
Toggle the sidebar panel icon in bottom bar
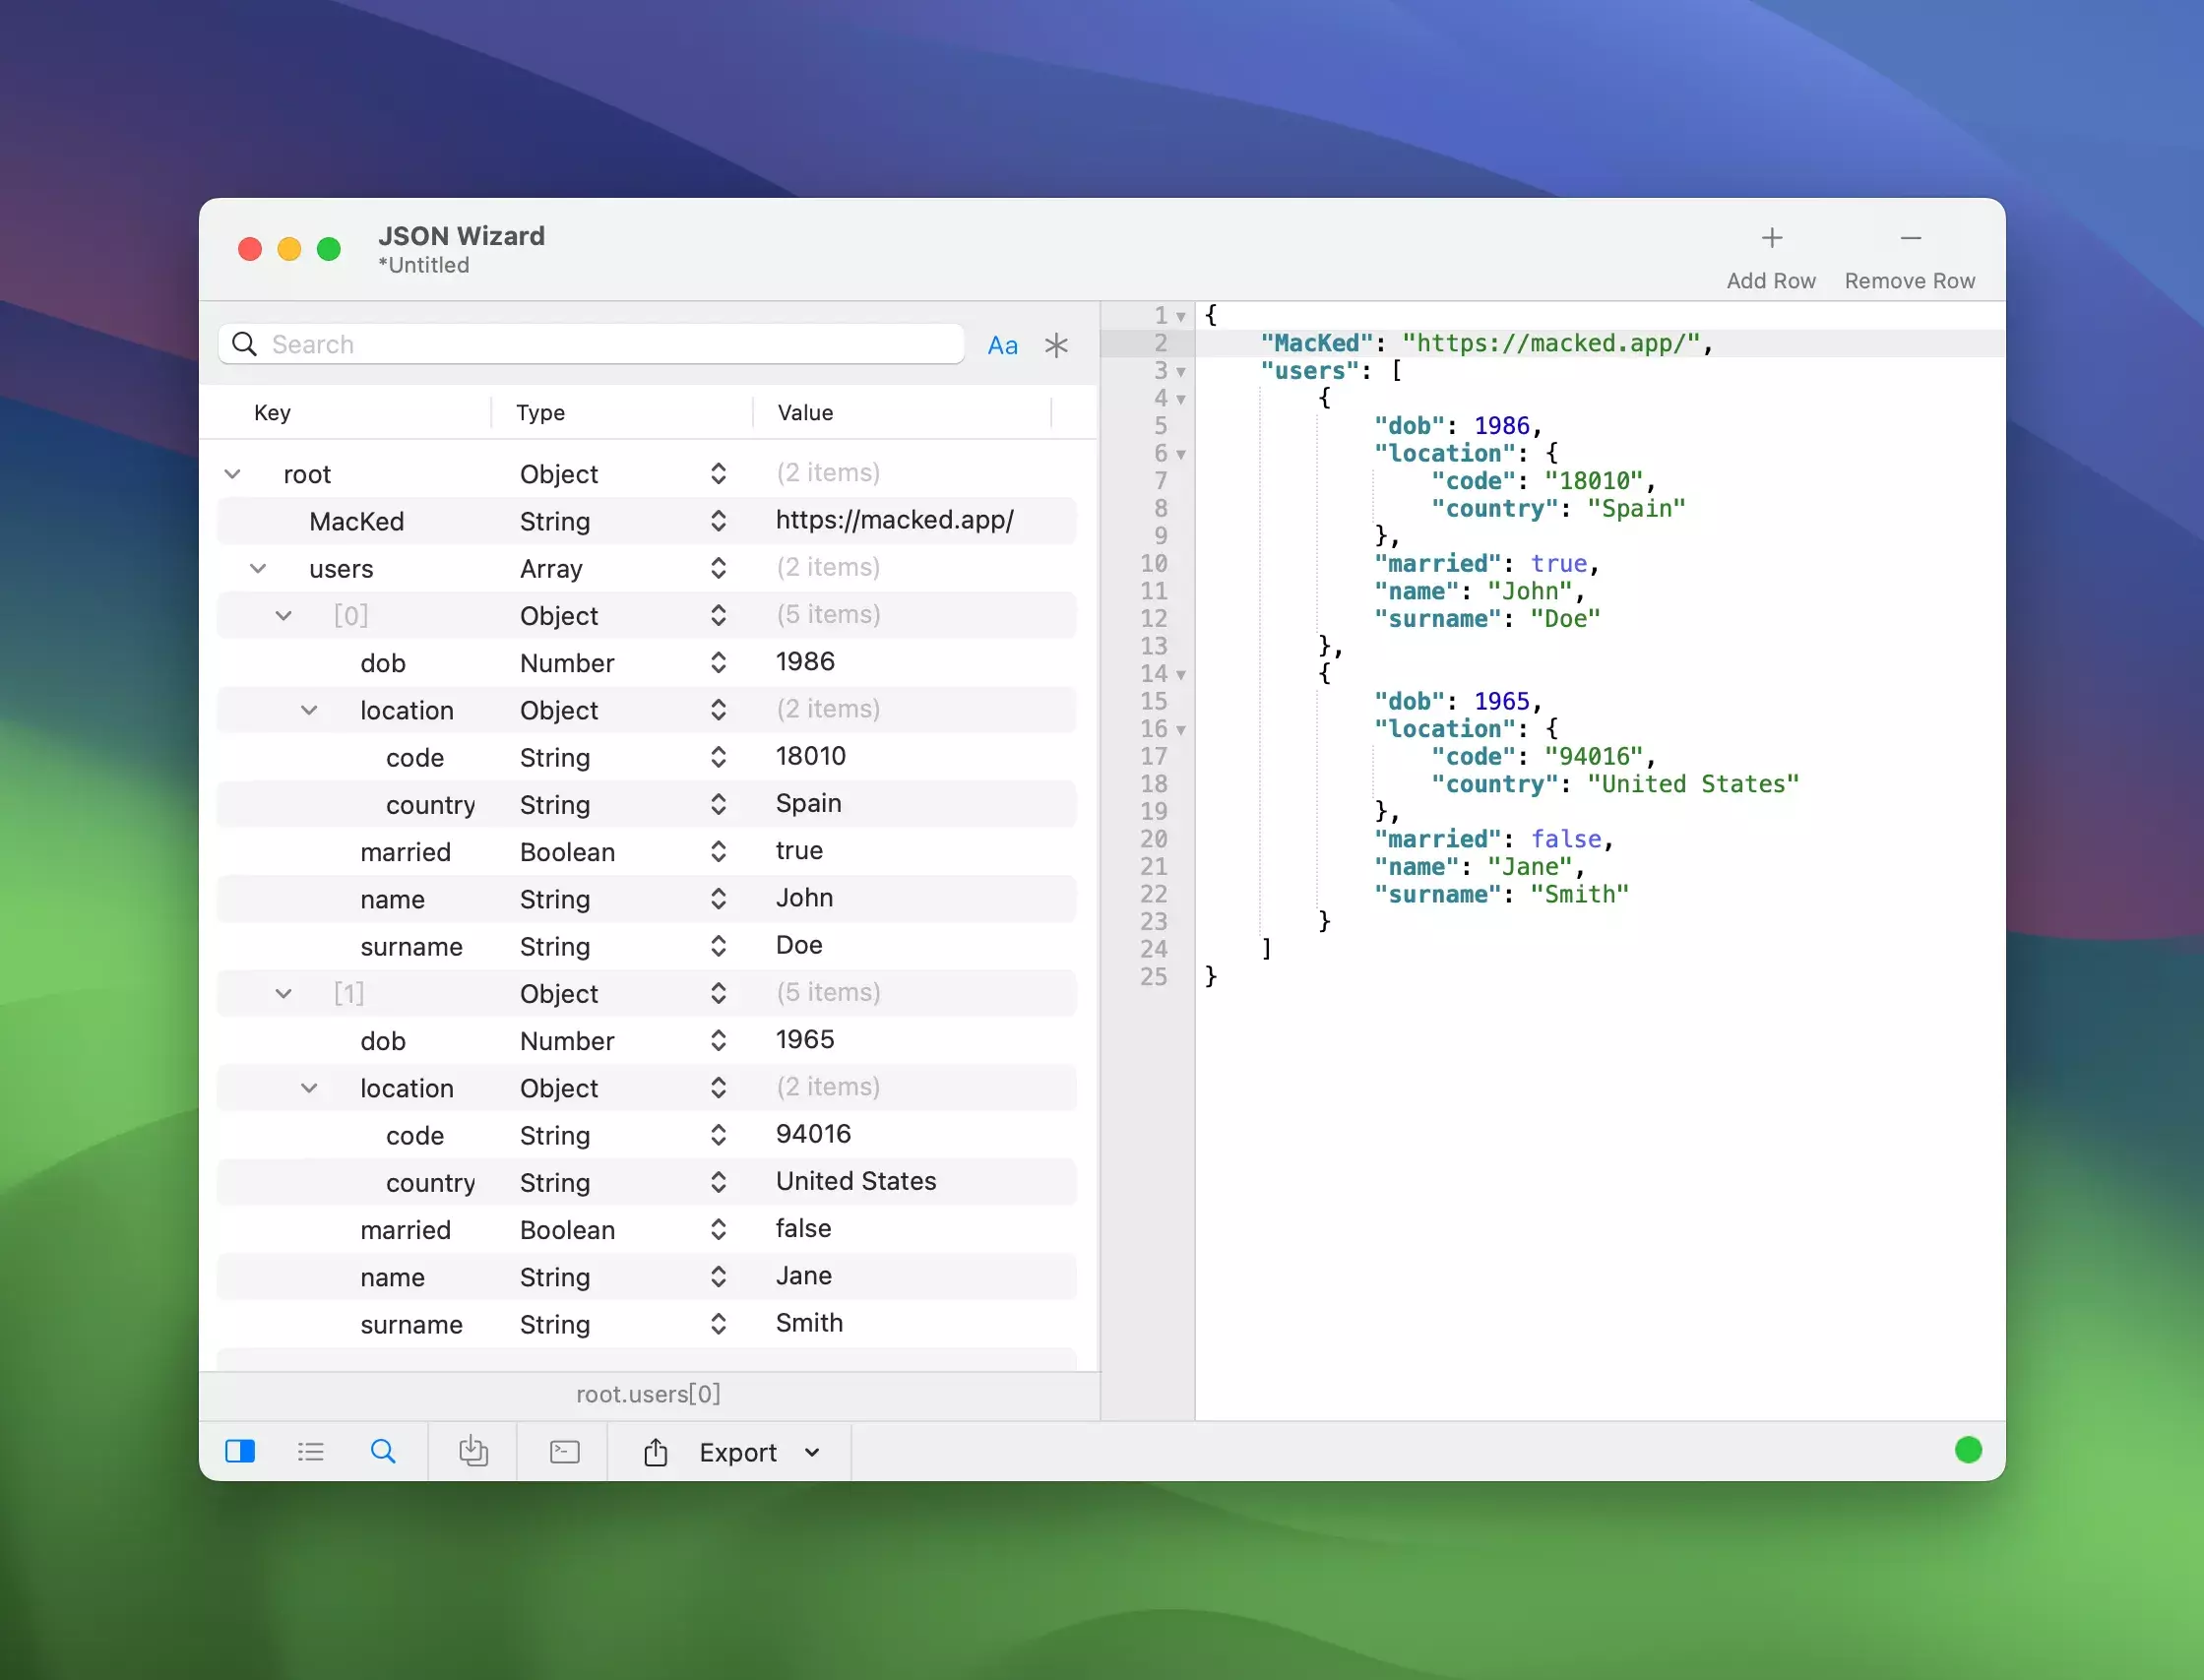pos(240,1451)
